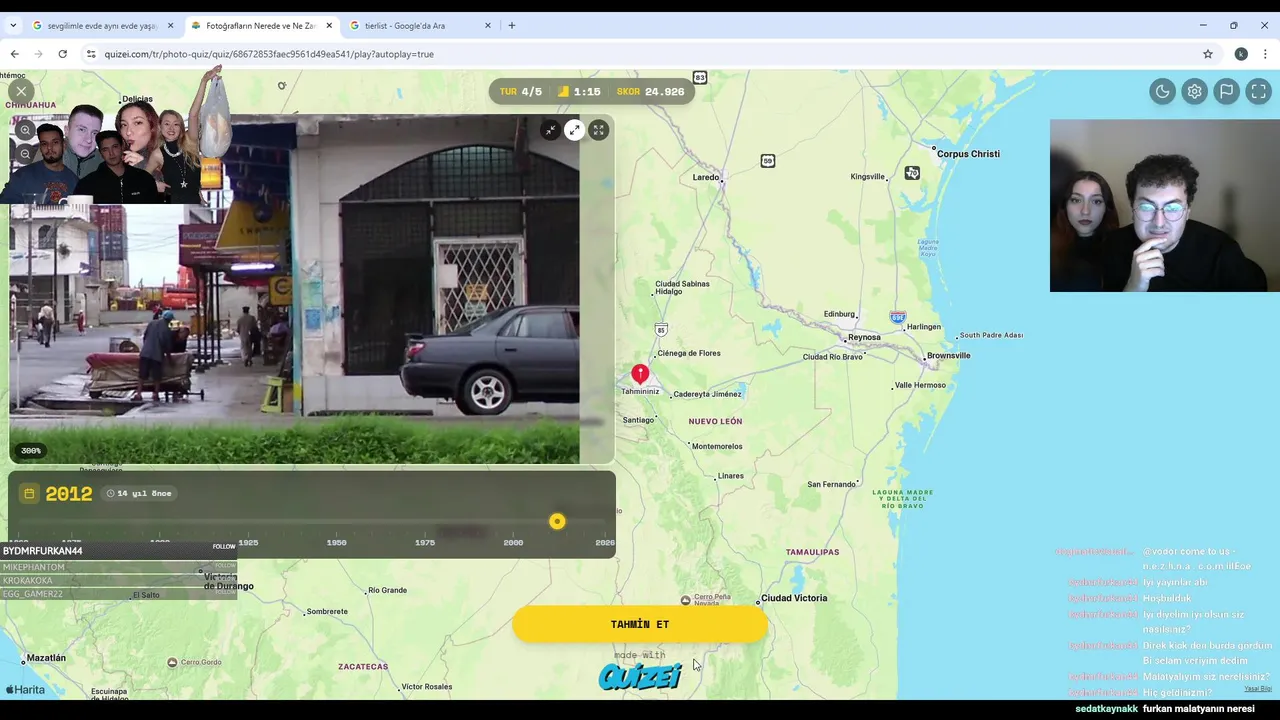Screen dimensions: 1280x720
Task: Click the 1:15 timer display
Action: [579, 91]
